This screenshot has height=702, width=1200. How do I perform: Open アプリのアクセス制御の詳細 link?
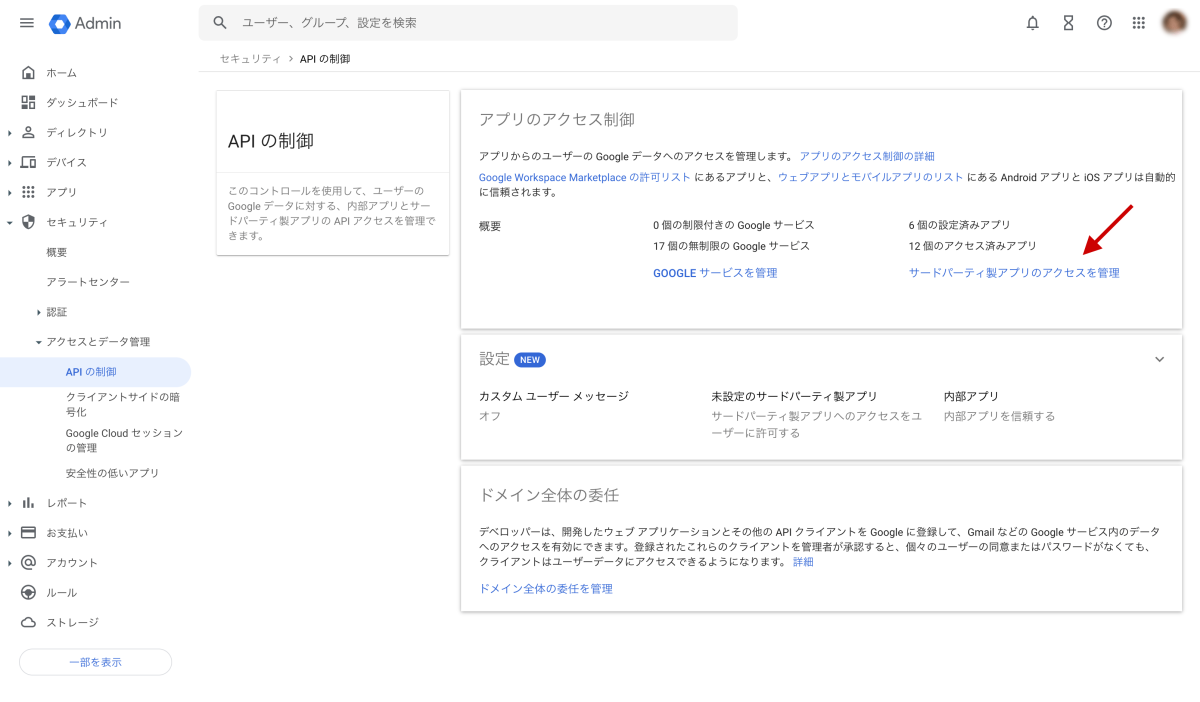pyautogui.click(x=867, y=156)
